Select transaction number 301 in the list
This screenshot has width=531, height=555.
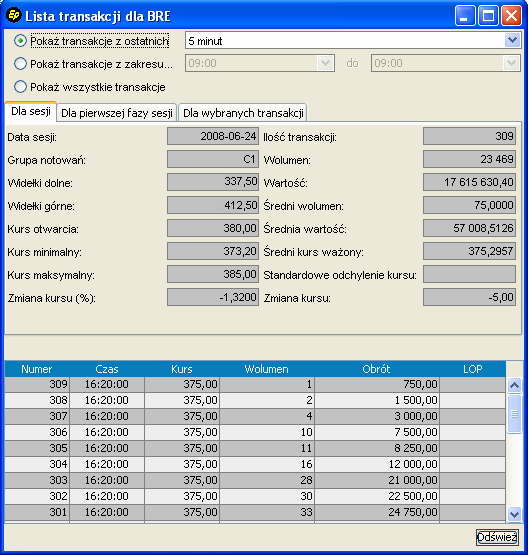click(255, 512)
